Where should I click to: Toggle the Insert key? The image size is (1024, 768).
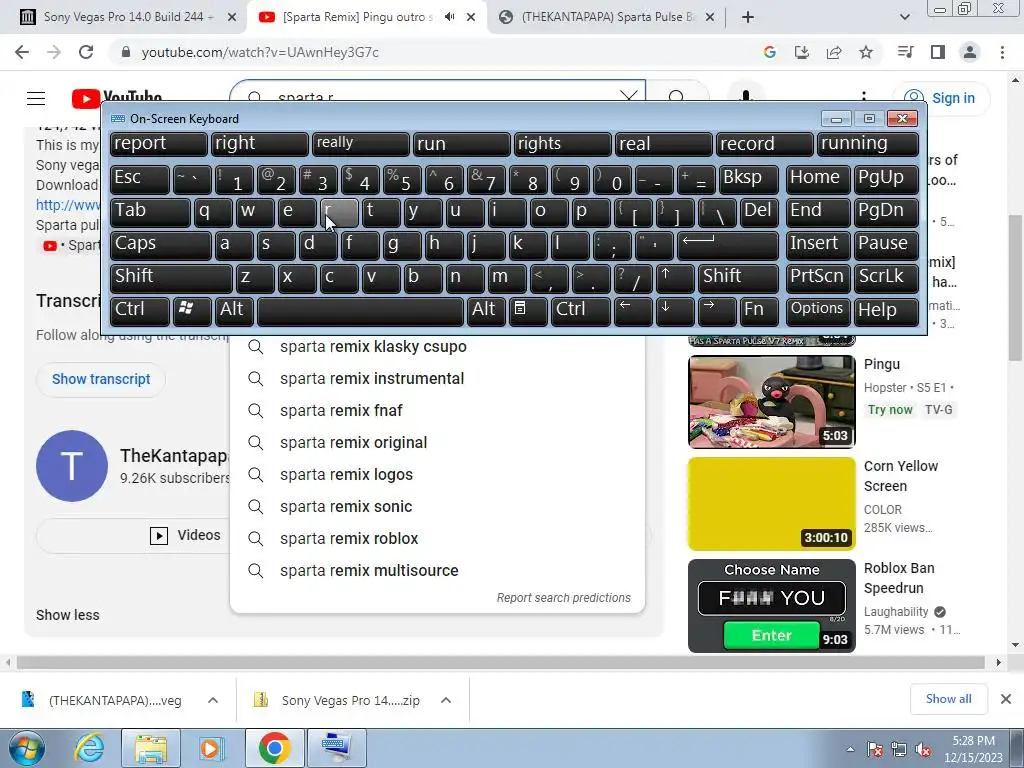click(x=818, y=245)
